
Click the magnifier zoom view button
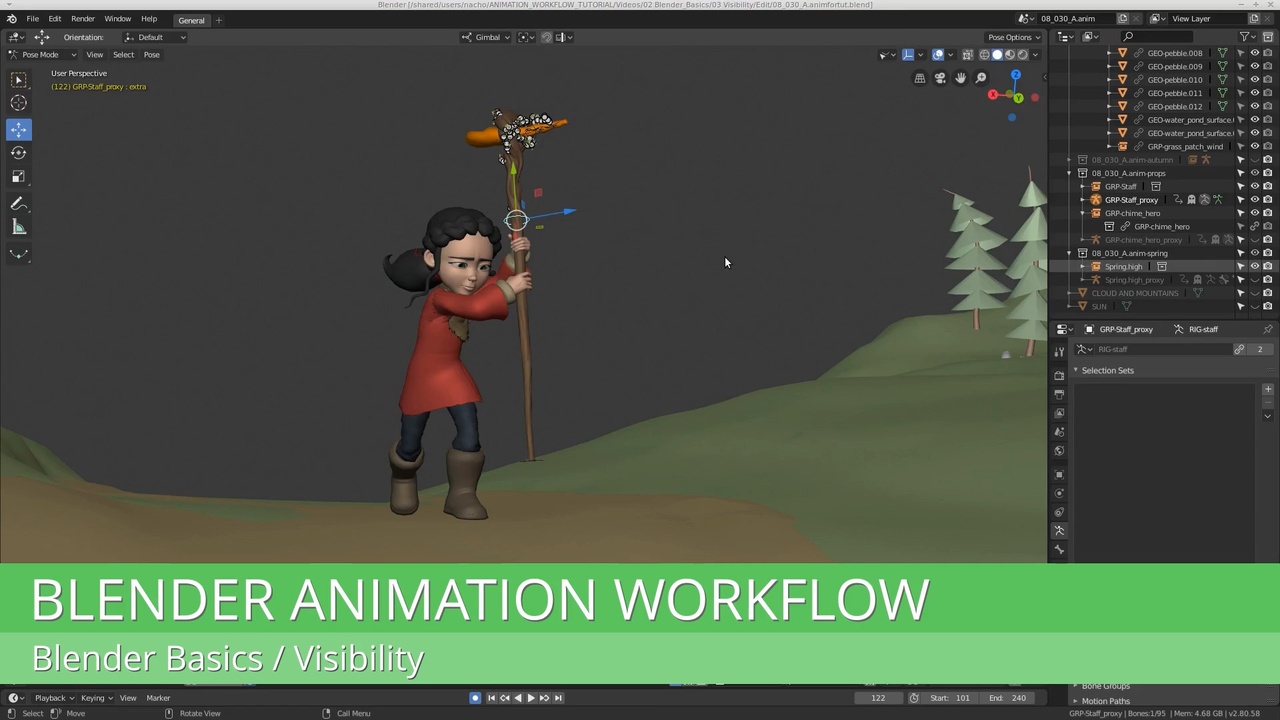click(981, 78)
